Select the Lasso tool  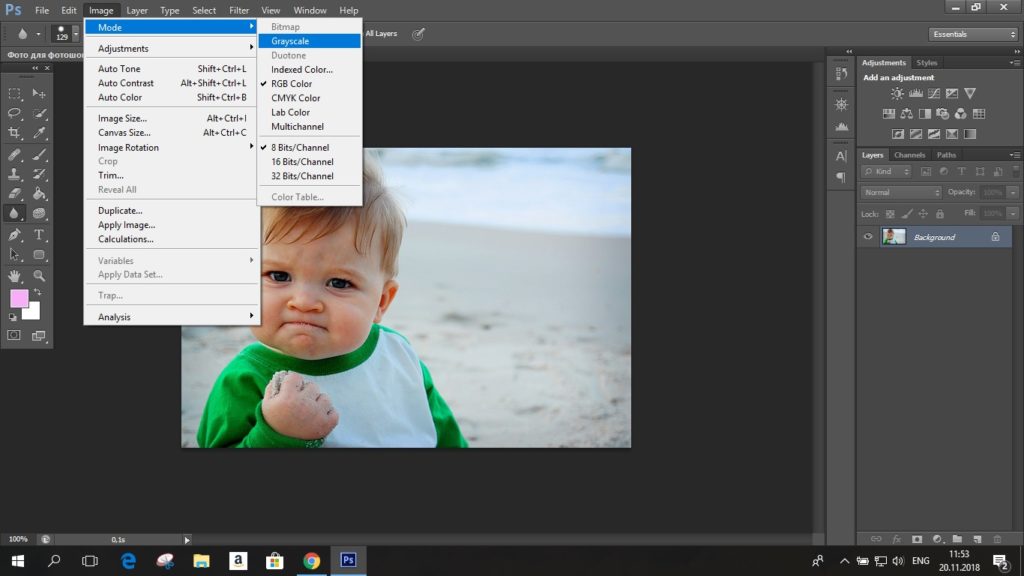click(14, 113)
